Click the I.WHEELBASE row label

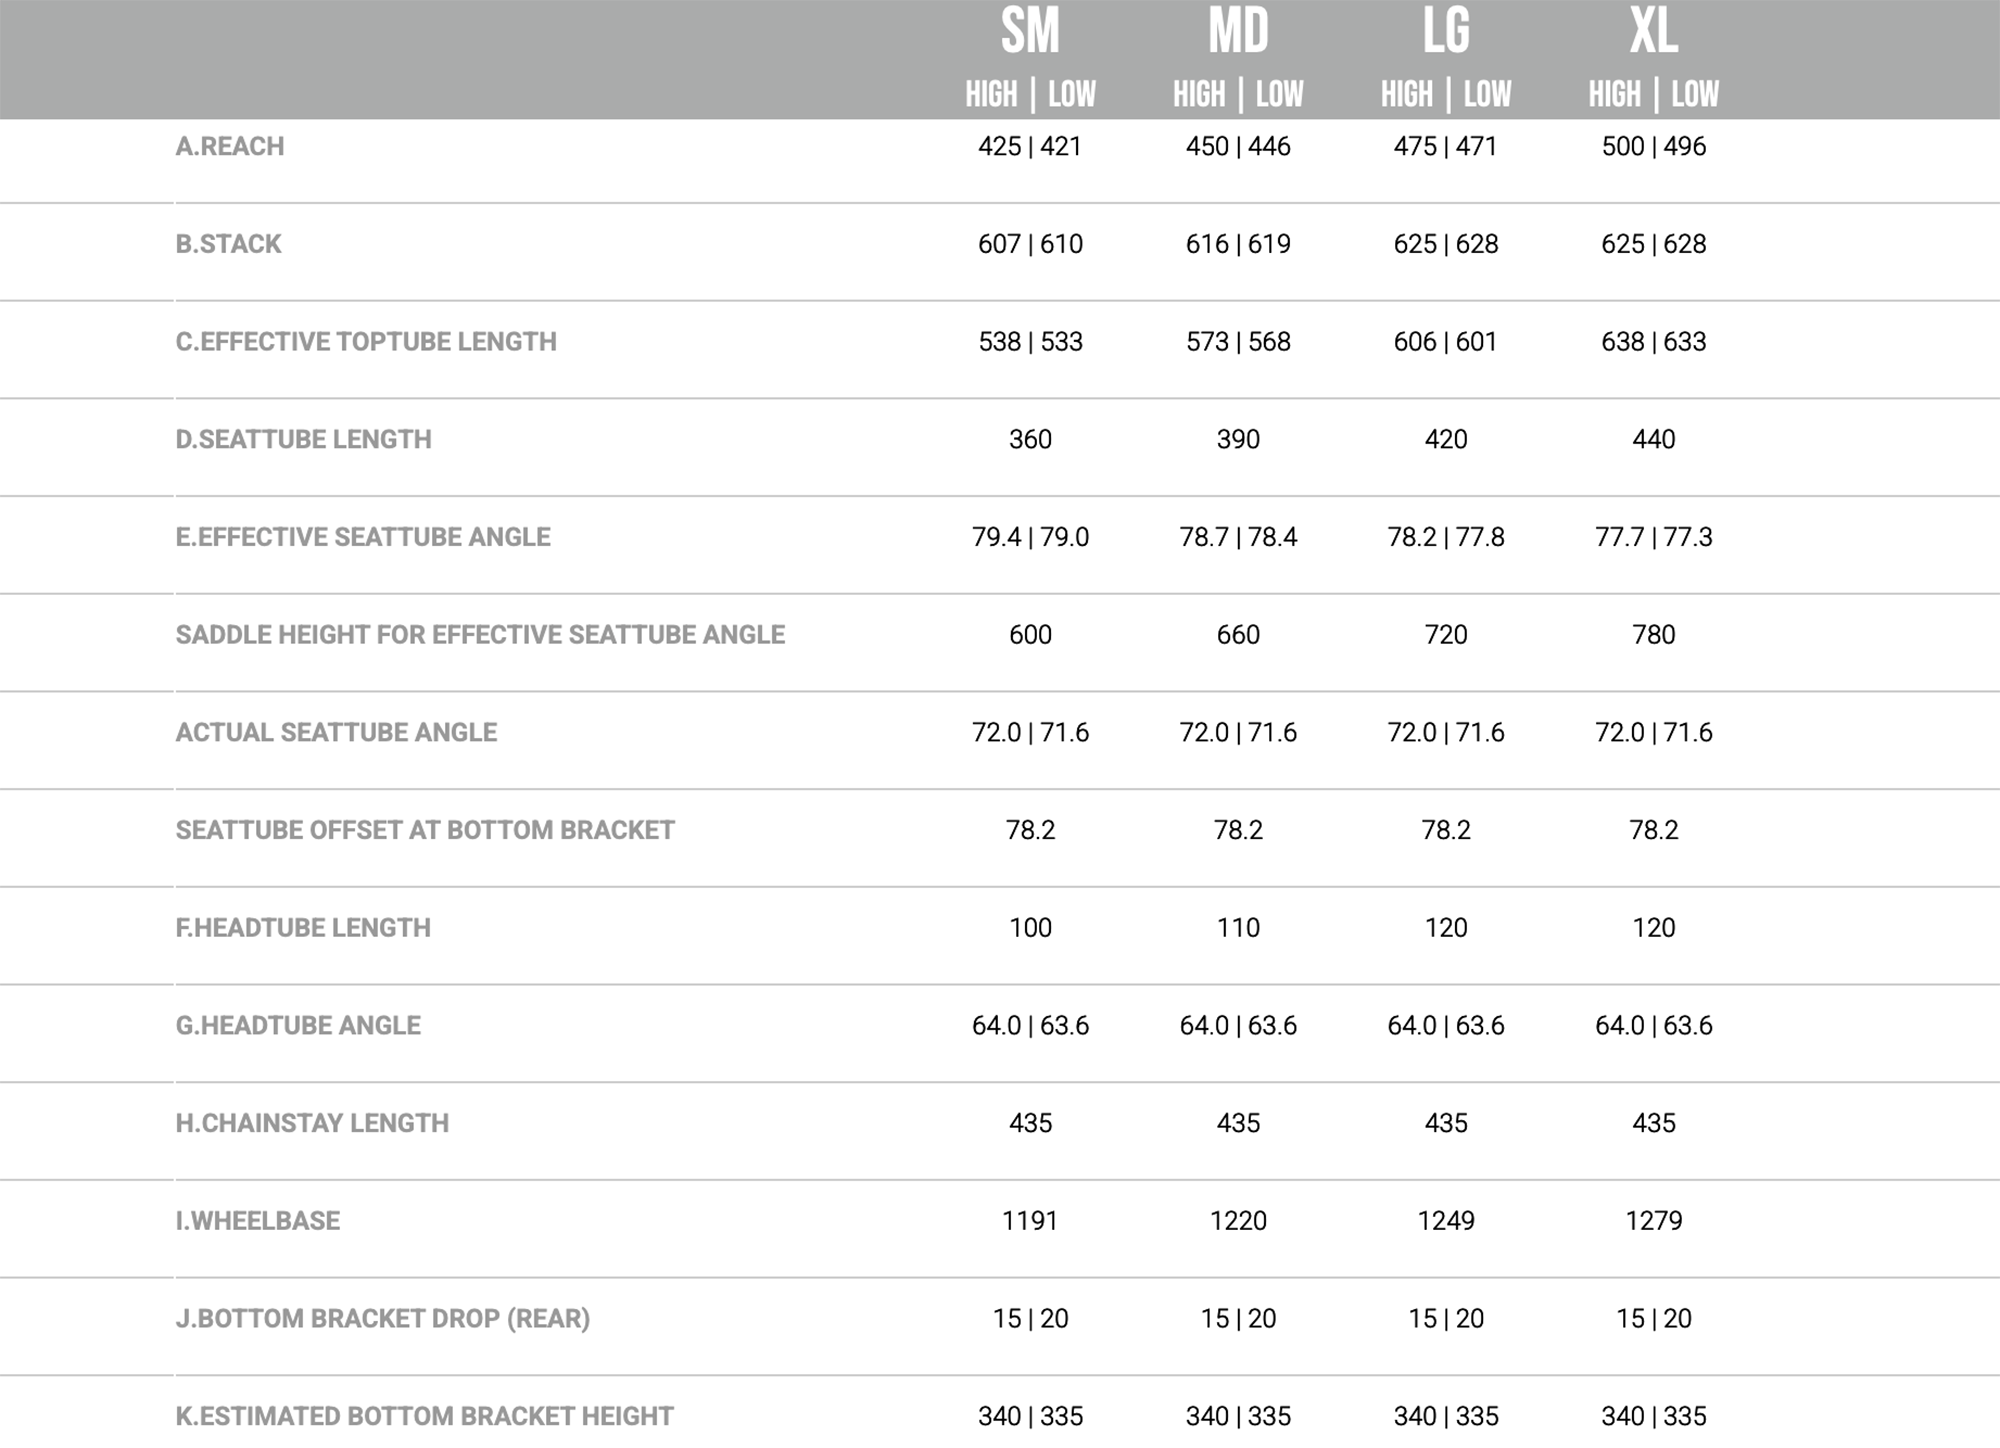pyautogui.click(x=258, y=1221)
